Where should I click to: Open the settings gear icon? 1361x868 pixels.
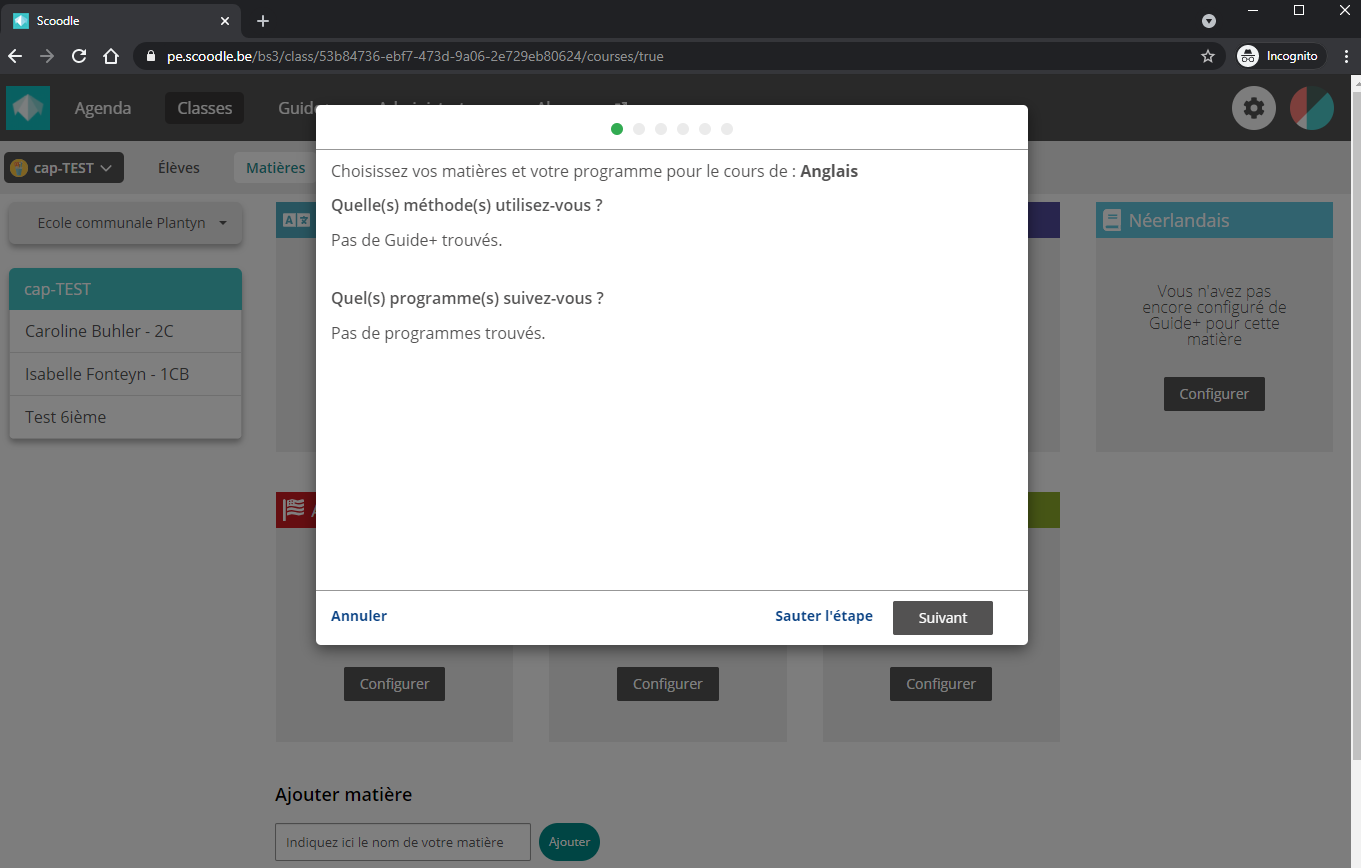1253,108
